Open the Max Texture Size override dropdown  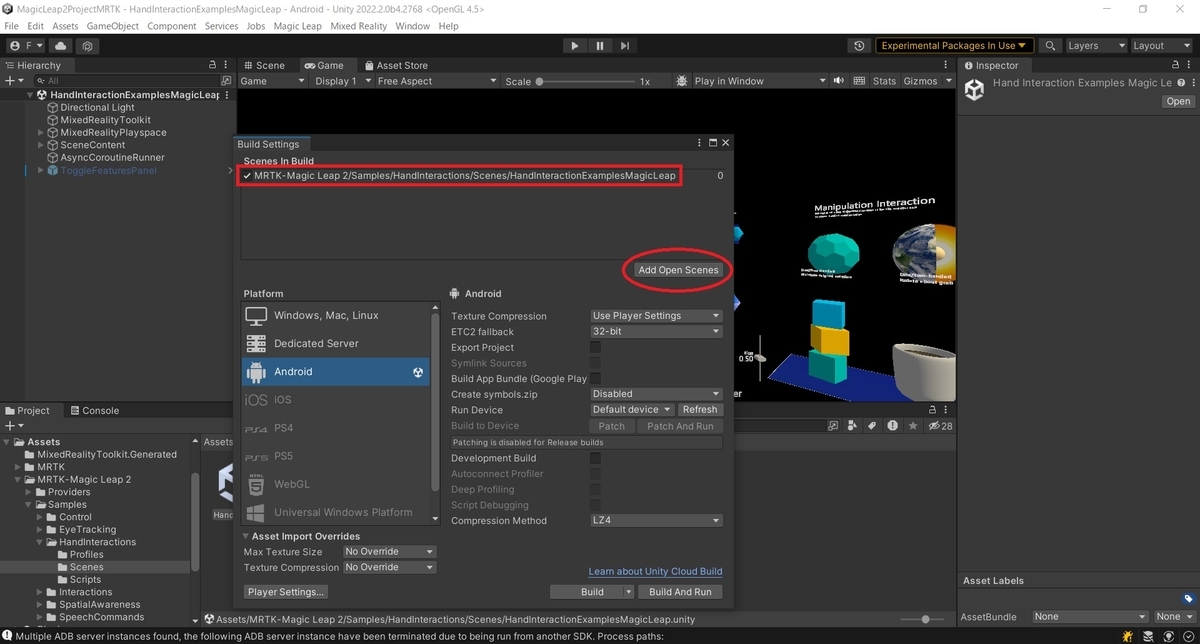389,552
